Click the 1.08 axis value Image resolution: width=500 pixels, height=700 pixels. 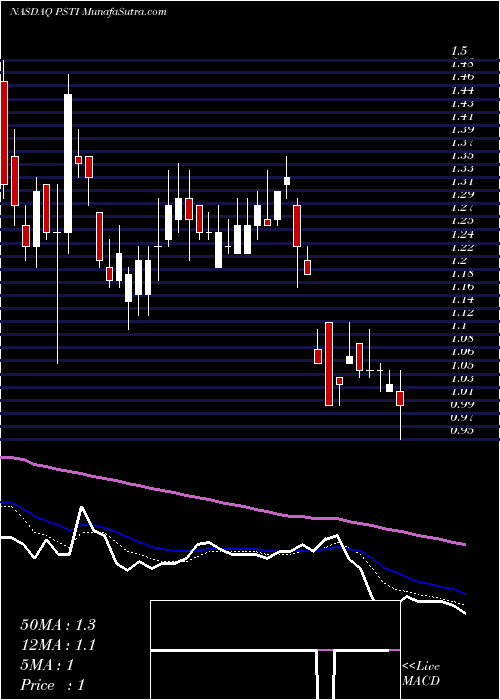pos(463,338)
